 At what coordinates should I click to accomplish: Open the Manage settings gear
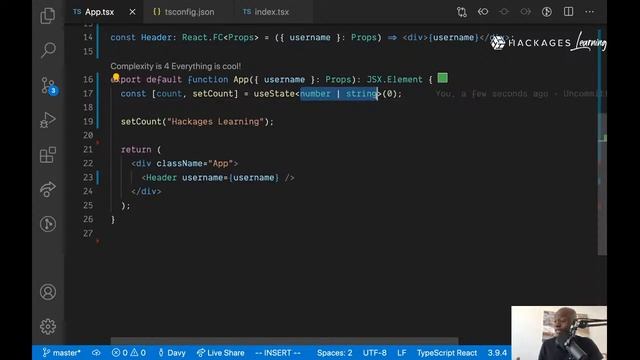tap(48, 327)
